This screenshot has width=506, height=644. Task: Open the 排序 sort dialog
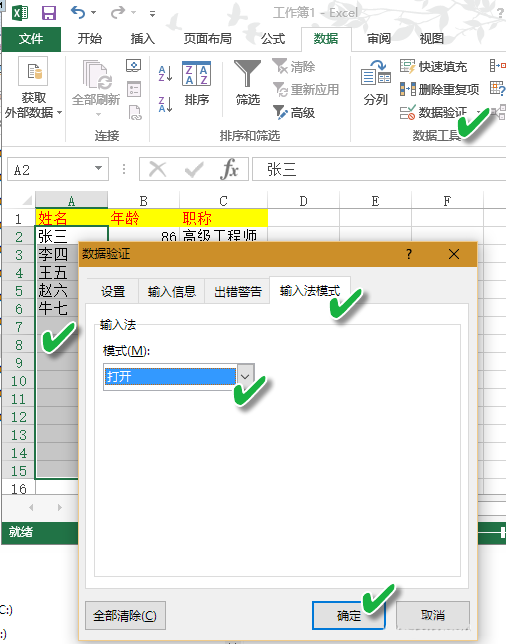tap(196, 83)
